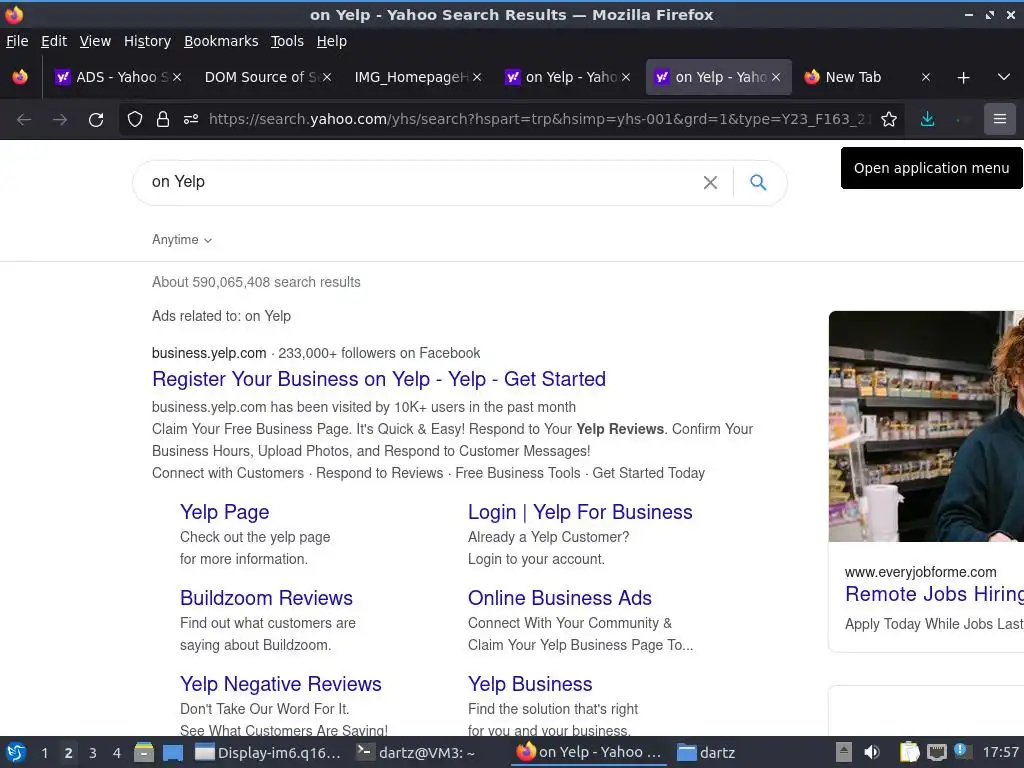Viewport: 1024px width, 768px height.
Task: Reload the current page
Action: click(96, 120)
